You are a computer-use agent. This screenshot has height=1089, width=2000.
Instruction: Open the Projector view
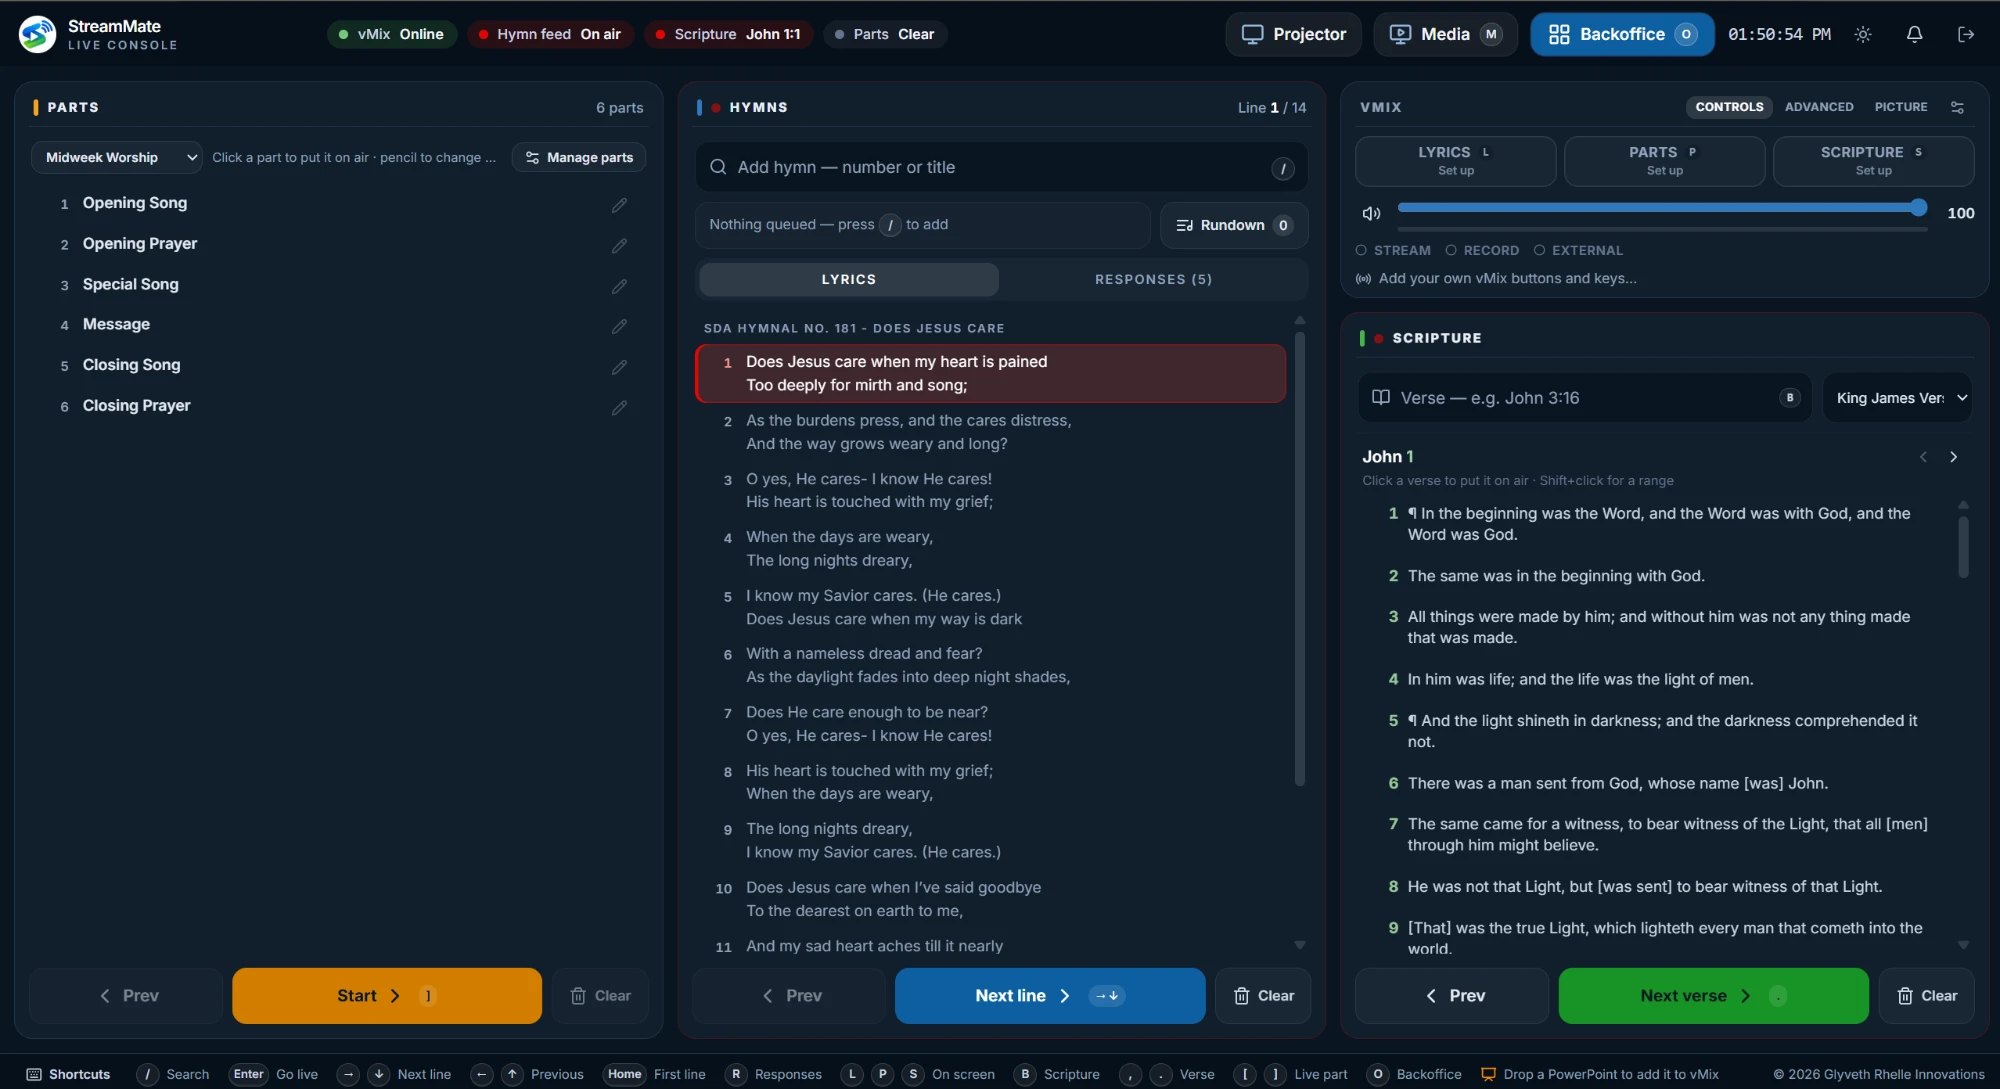1294,34
